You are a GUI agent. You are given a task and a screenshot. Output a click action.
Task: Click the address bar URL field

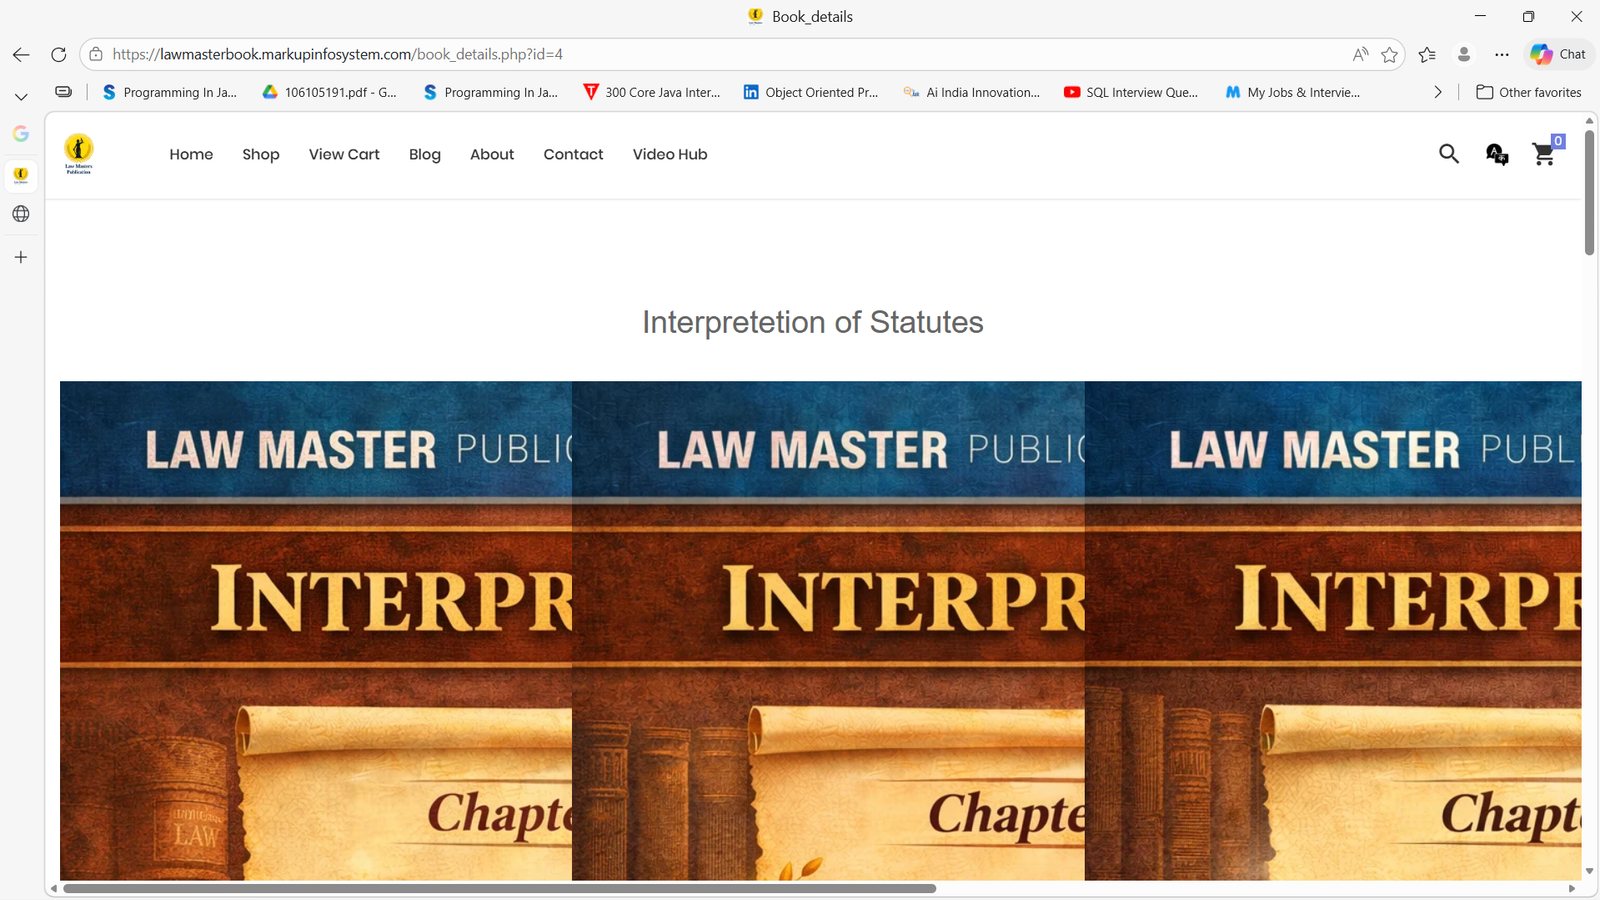(x=700, y=55)
